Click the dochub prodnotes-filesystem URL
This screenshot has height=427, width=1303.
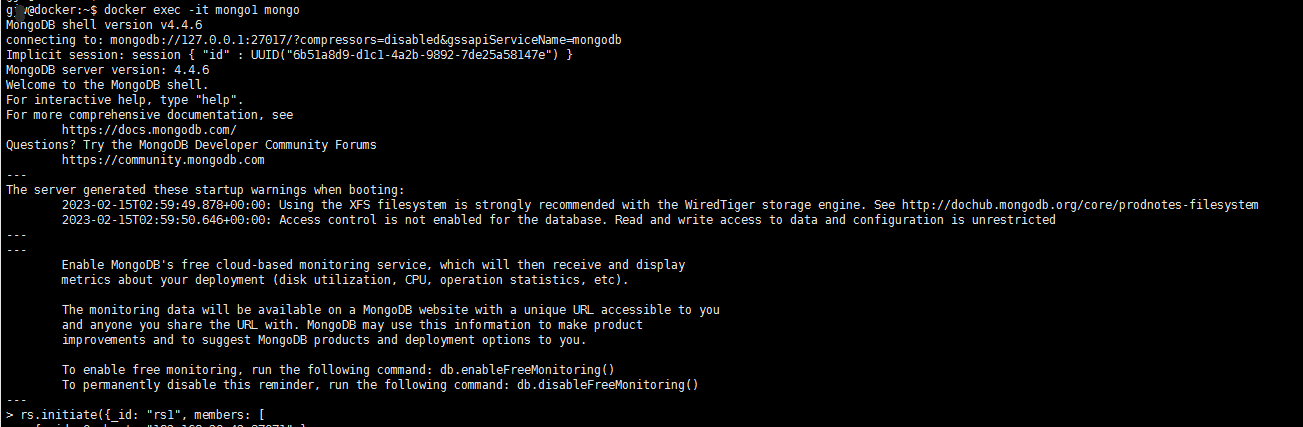coord(1080,205)
